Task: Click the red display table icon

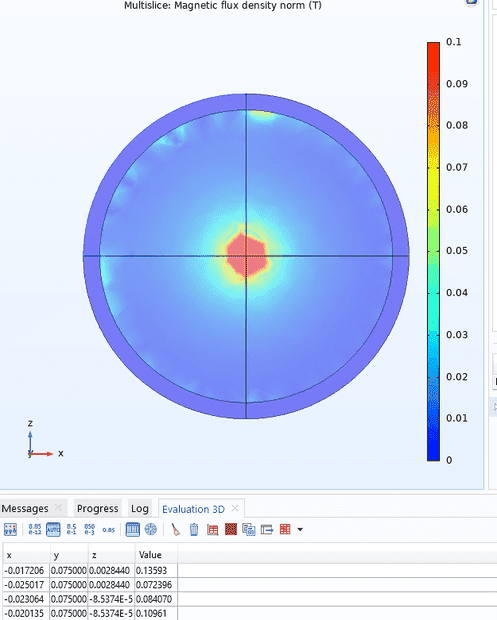Action: point(285,529)
